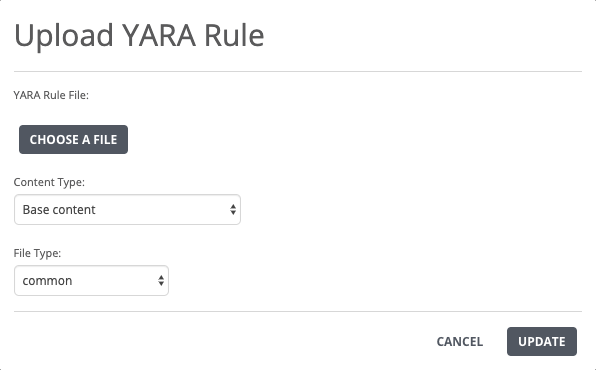Click the CHOOSE A FILE button
Viewport: 596px width, 370px height.
(73, 140)
